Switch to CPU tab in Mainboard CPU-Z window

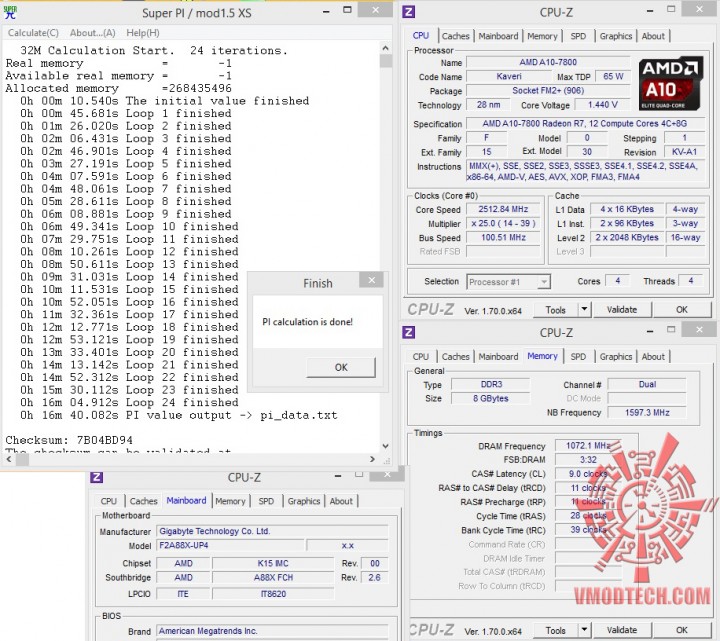click(109, 501)
